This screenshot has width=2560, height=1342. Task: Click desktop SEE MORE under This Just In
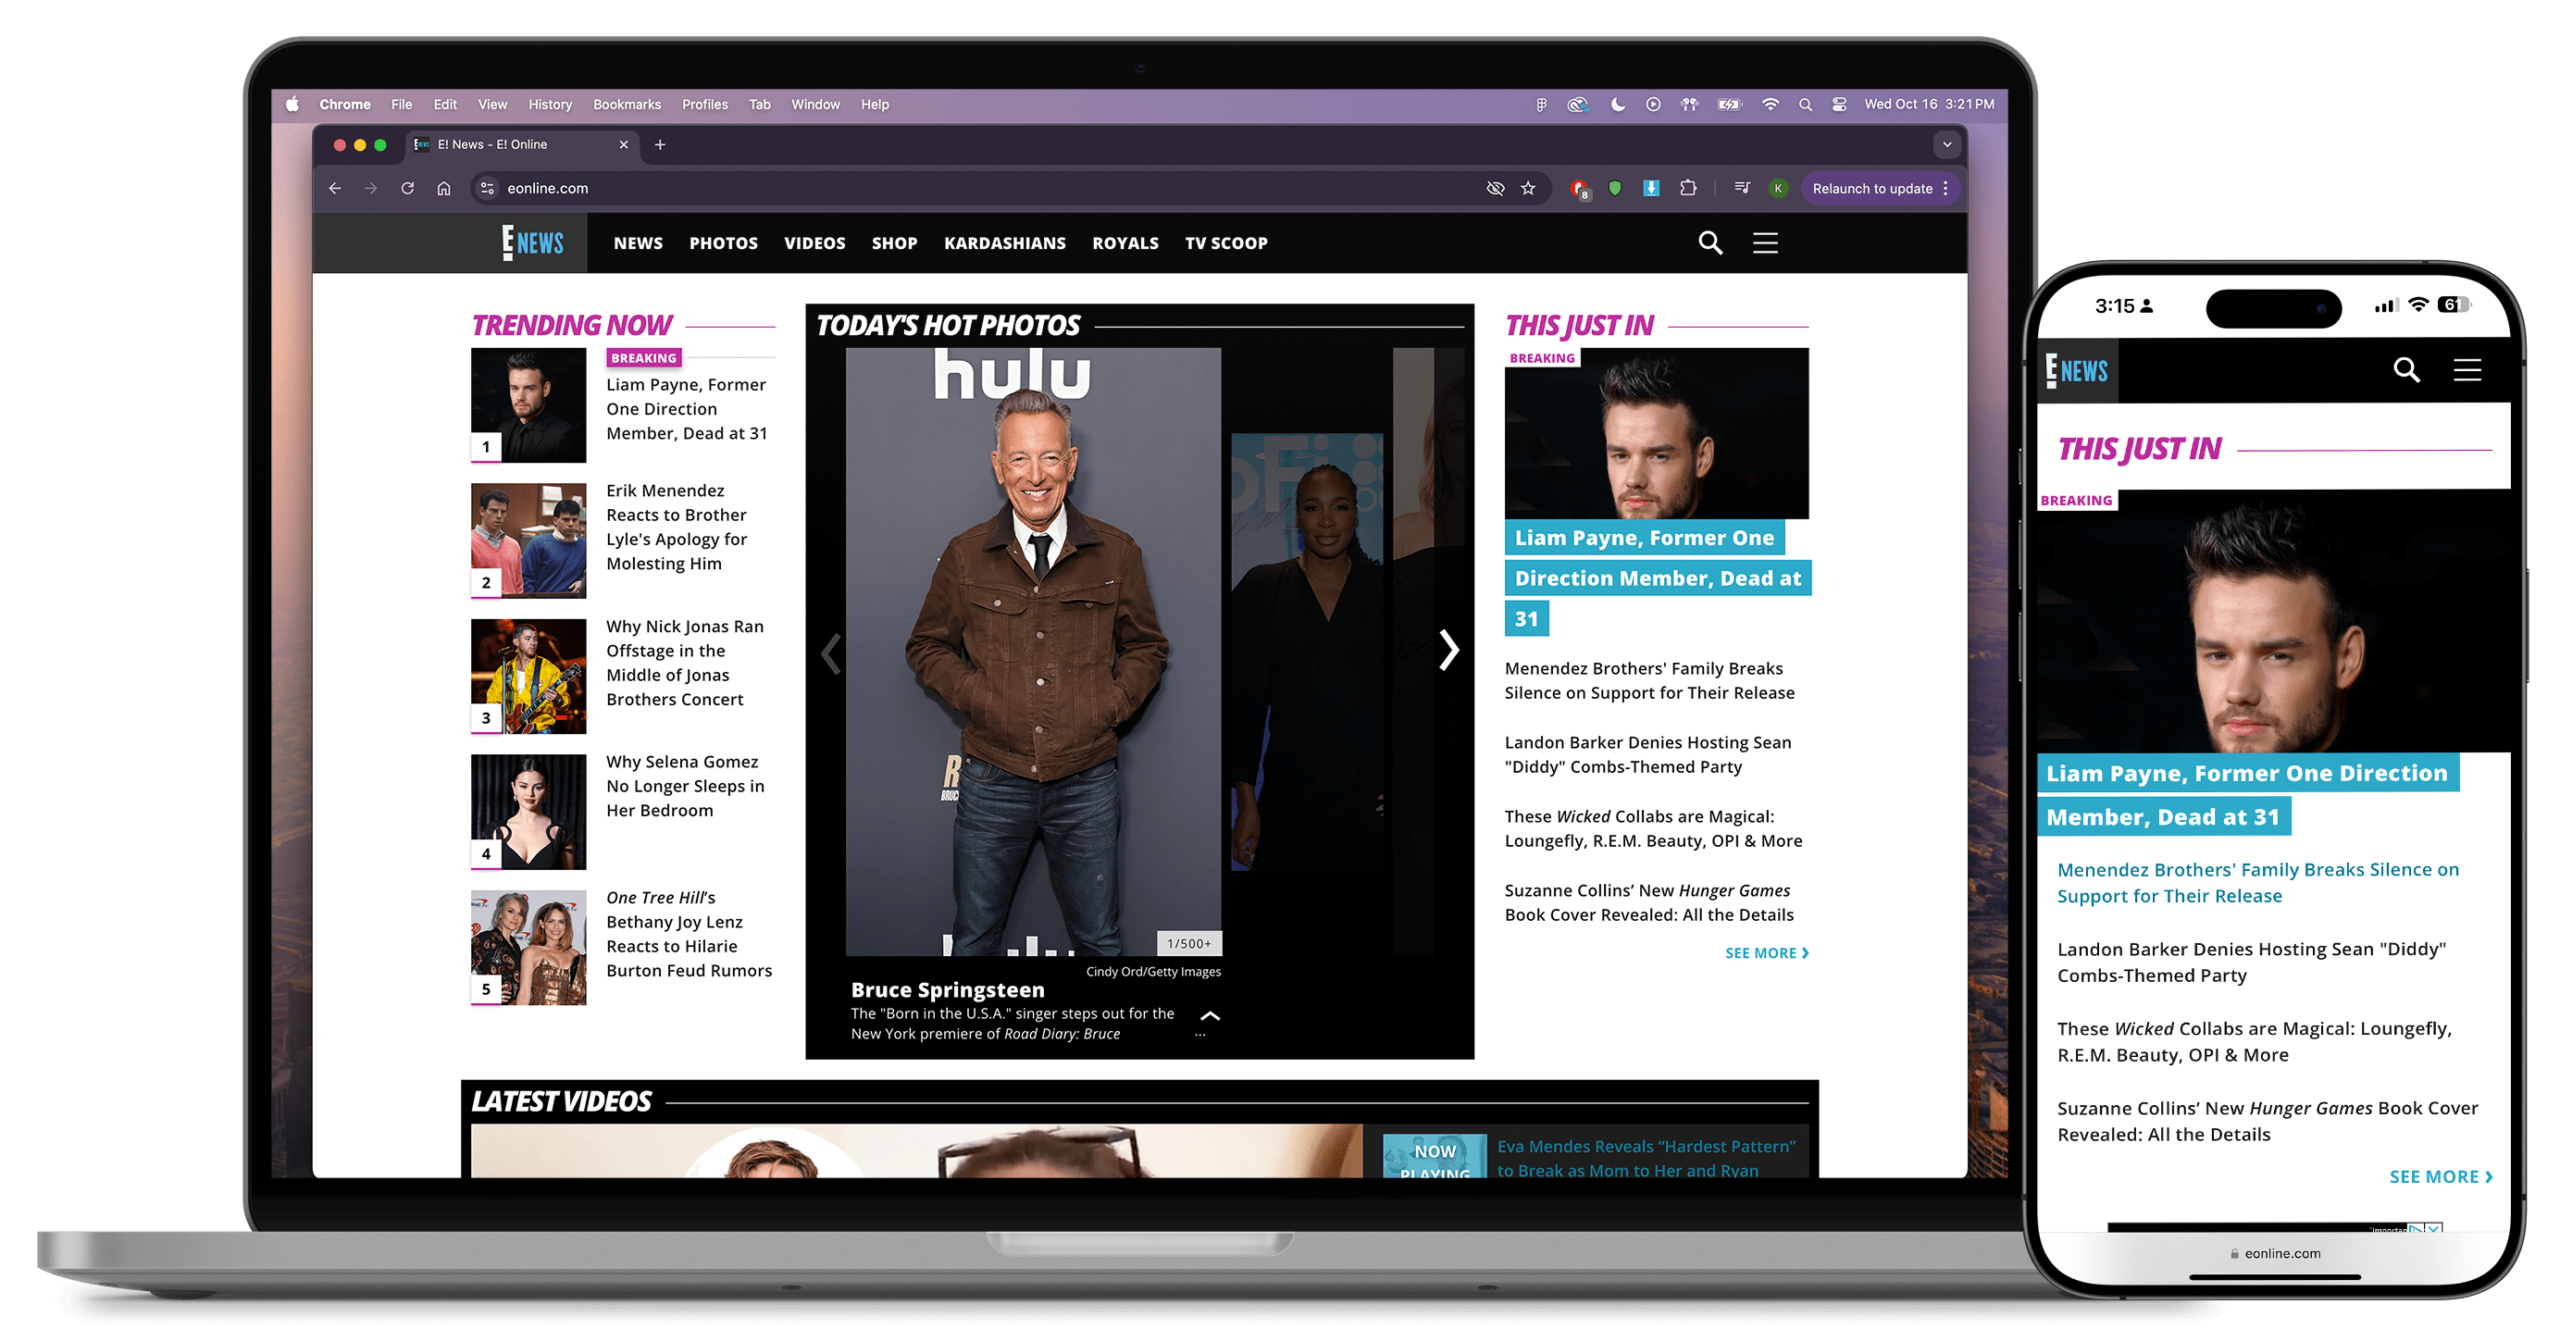point(1766,953)
